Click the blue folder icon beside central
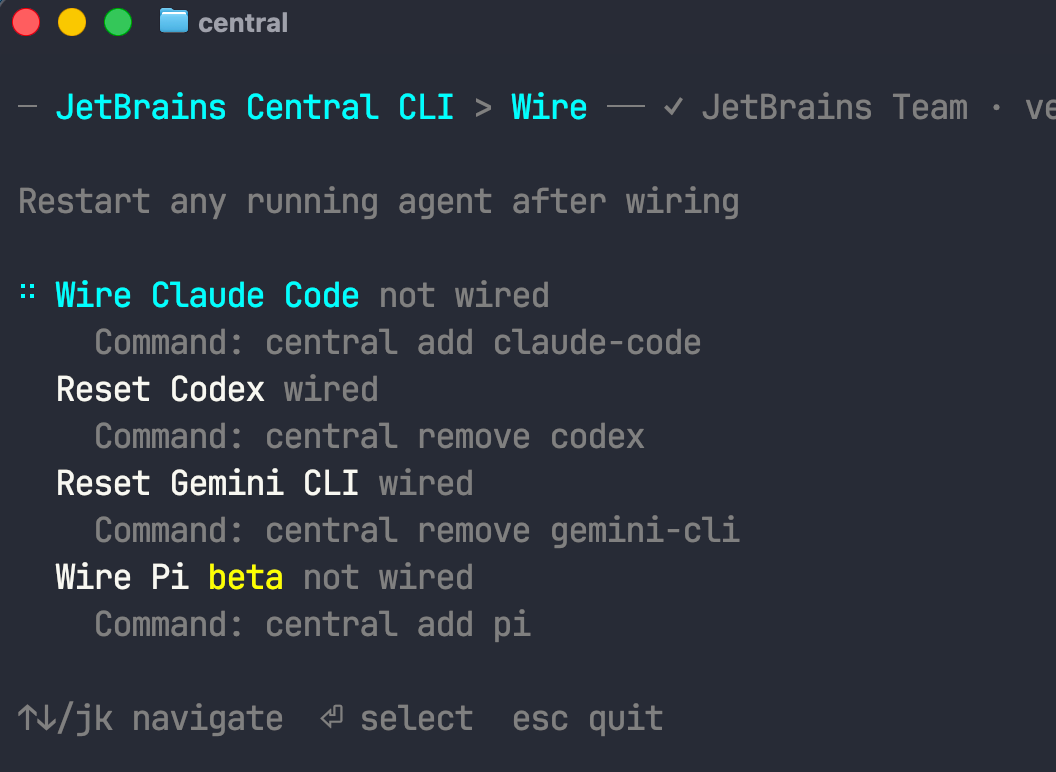This screenshot has height=772, width=1056. 174,21
